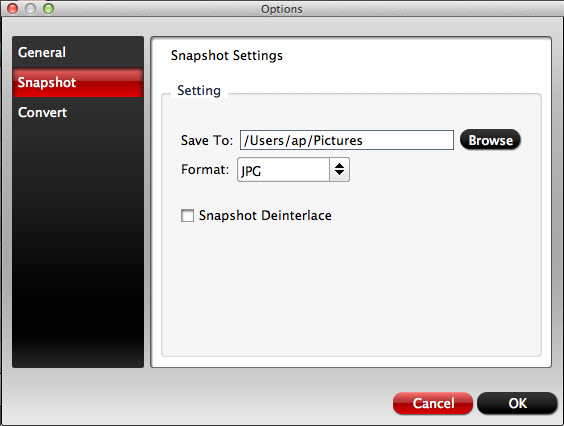Click the Format dropdown up-down arrows
The image size is (564, 426).
click(339, 169)
